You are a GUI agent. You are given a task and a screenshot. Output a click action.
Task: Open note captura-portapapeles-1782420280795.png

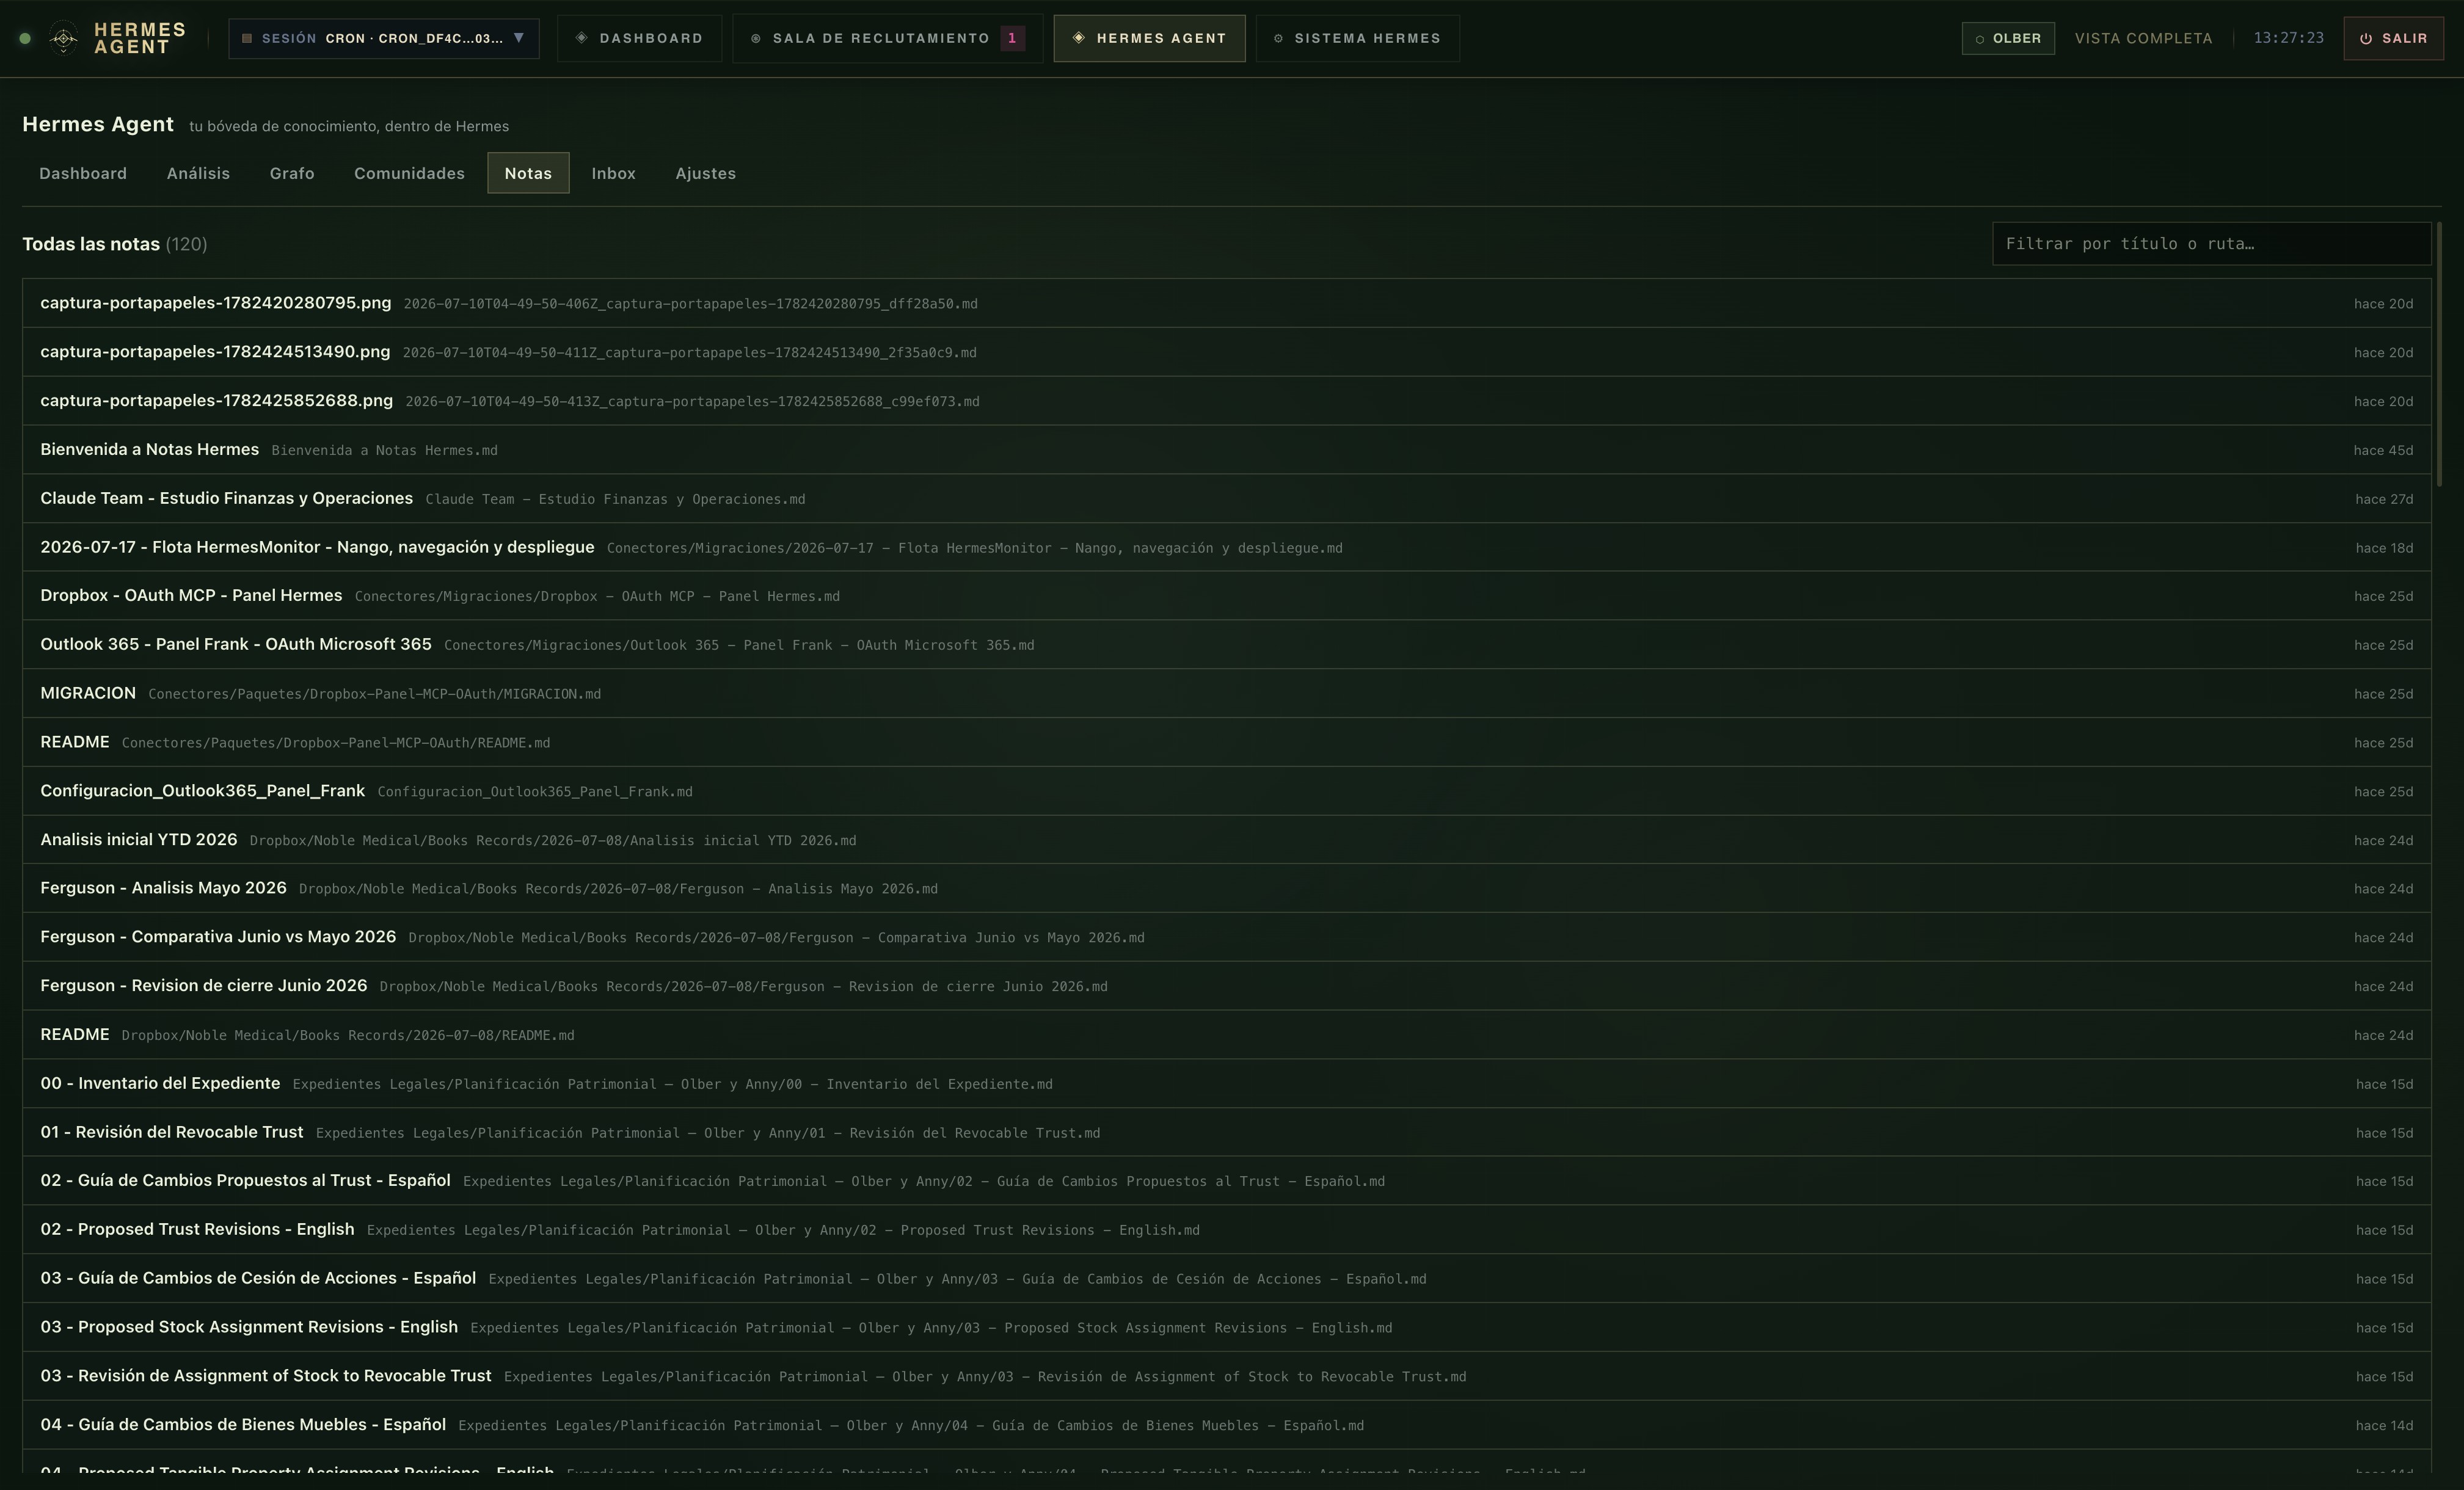pyautogui.click(x=1226, y=303)
